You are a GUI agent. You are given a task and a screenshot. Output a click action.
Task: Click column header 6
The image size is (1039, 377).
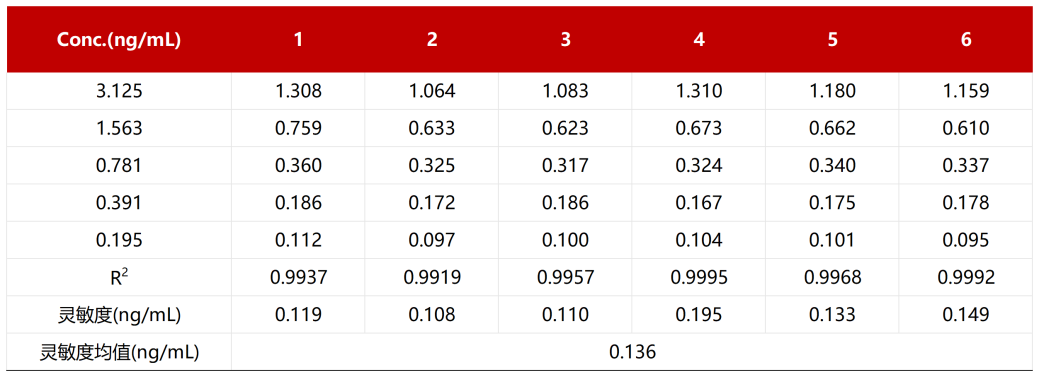(x=966, y=40)
